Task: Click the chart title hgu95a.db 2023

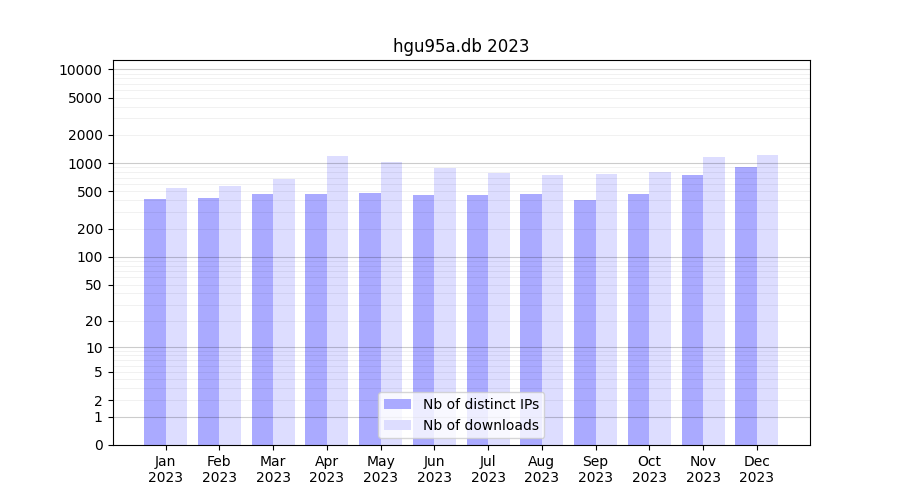Action: pyautogui.click(x=461, y=46)
